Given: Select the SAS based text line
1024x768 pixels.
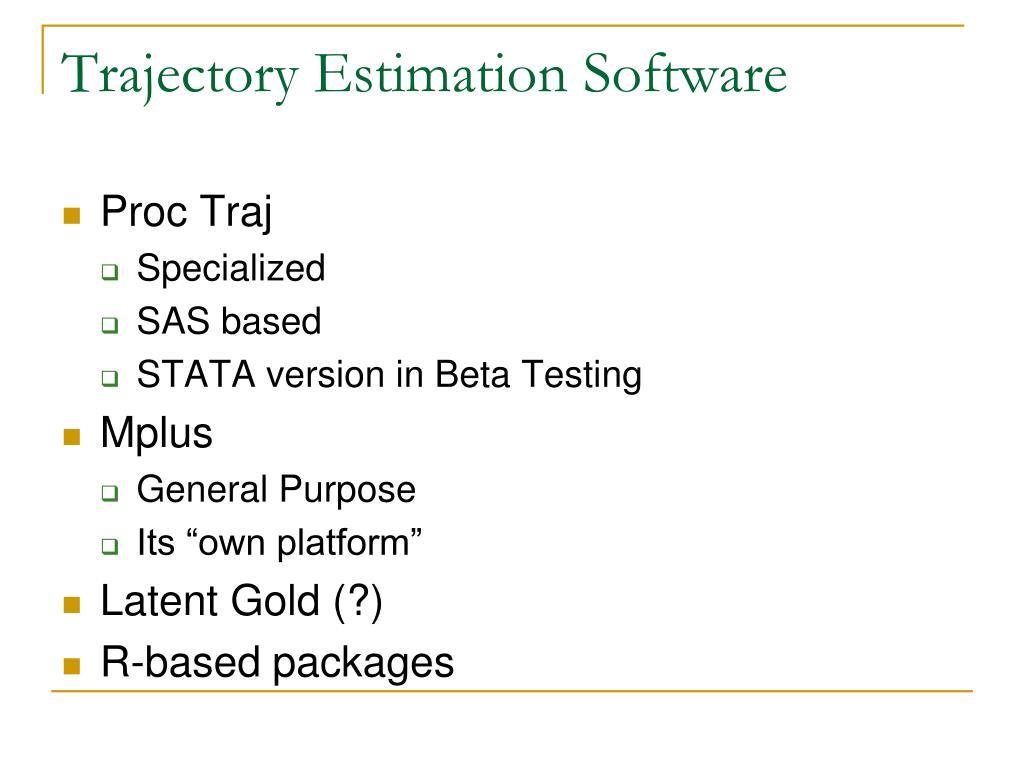Looking at the screenshot, I should 229,321.
